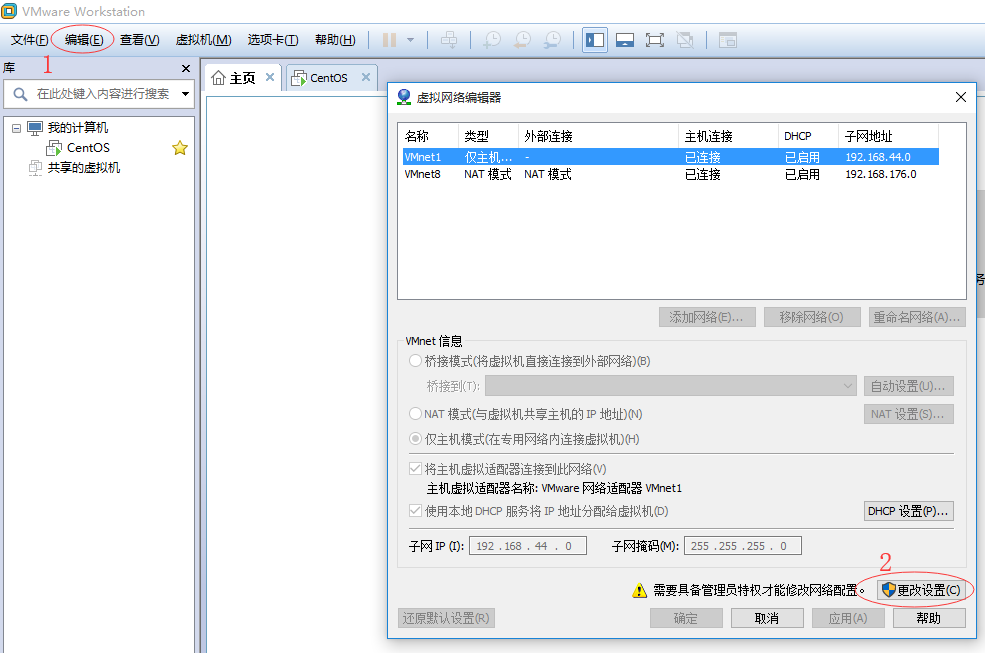
Task: Close the CentOS tab
Action: (x=366, y=77)
